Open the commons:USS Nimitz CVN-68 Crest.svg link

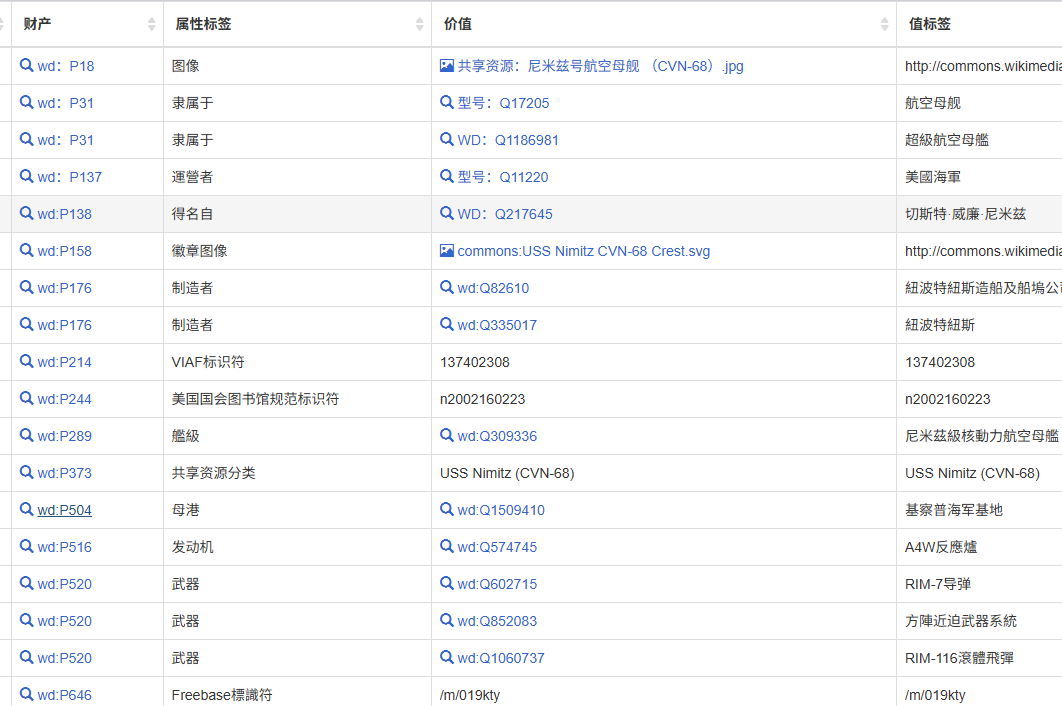click(583, 251)
